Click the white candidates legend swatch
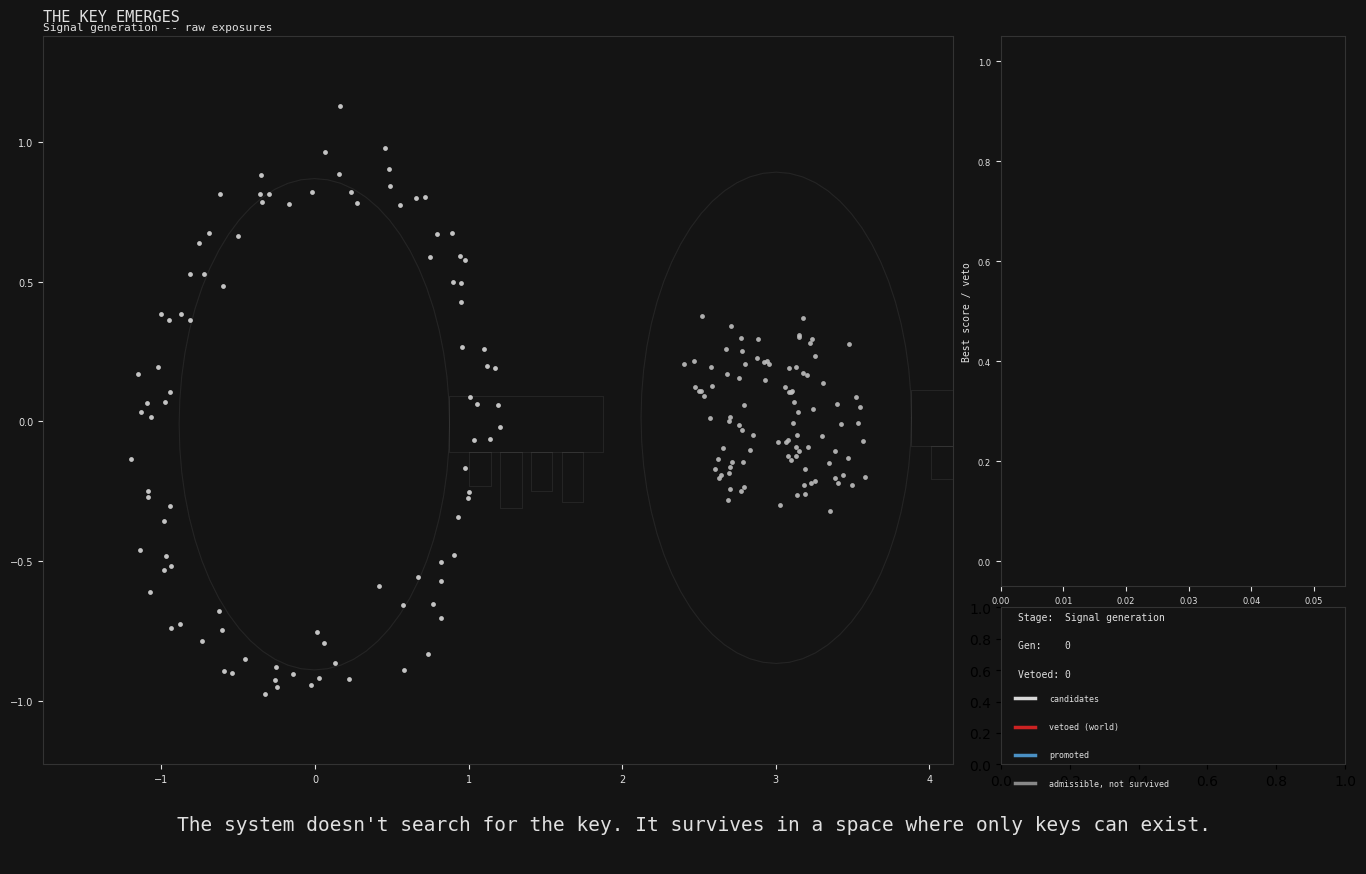The width and height of the screenshot is (1366, 874). click(x=1025, y=699)
